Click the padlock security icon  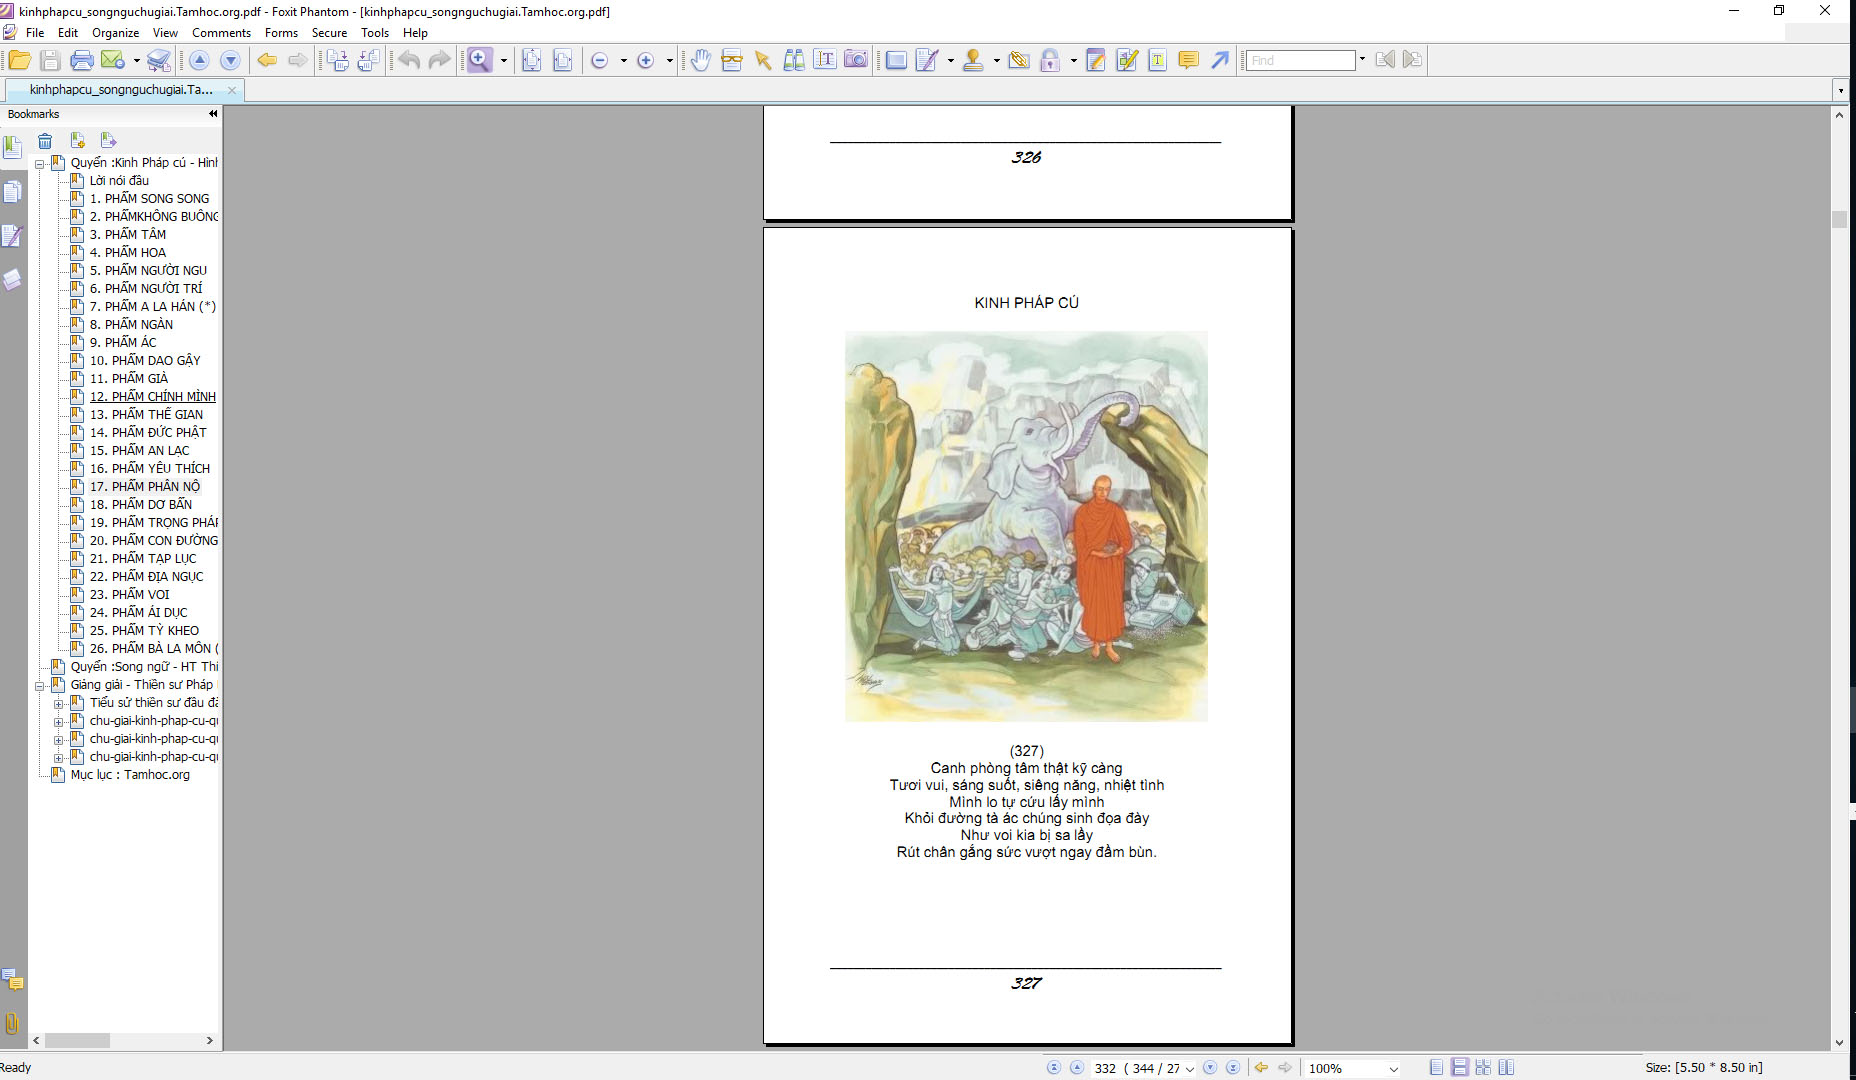click(1050, 60)
